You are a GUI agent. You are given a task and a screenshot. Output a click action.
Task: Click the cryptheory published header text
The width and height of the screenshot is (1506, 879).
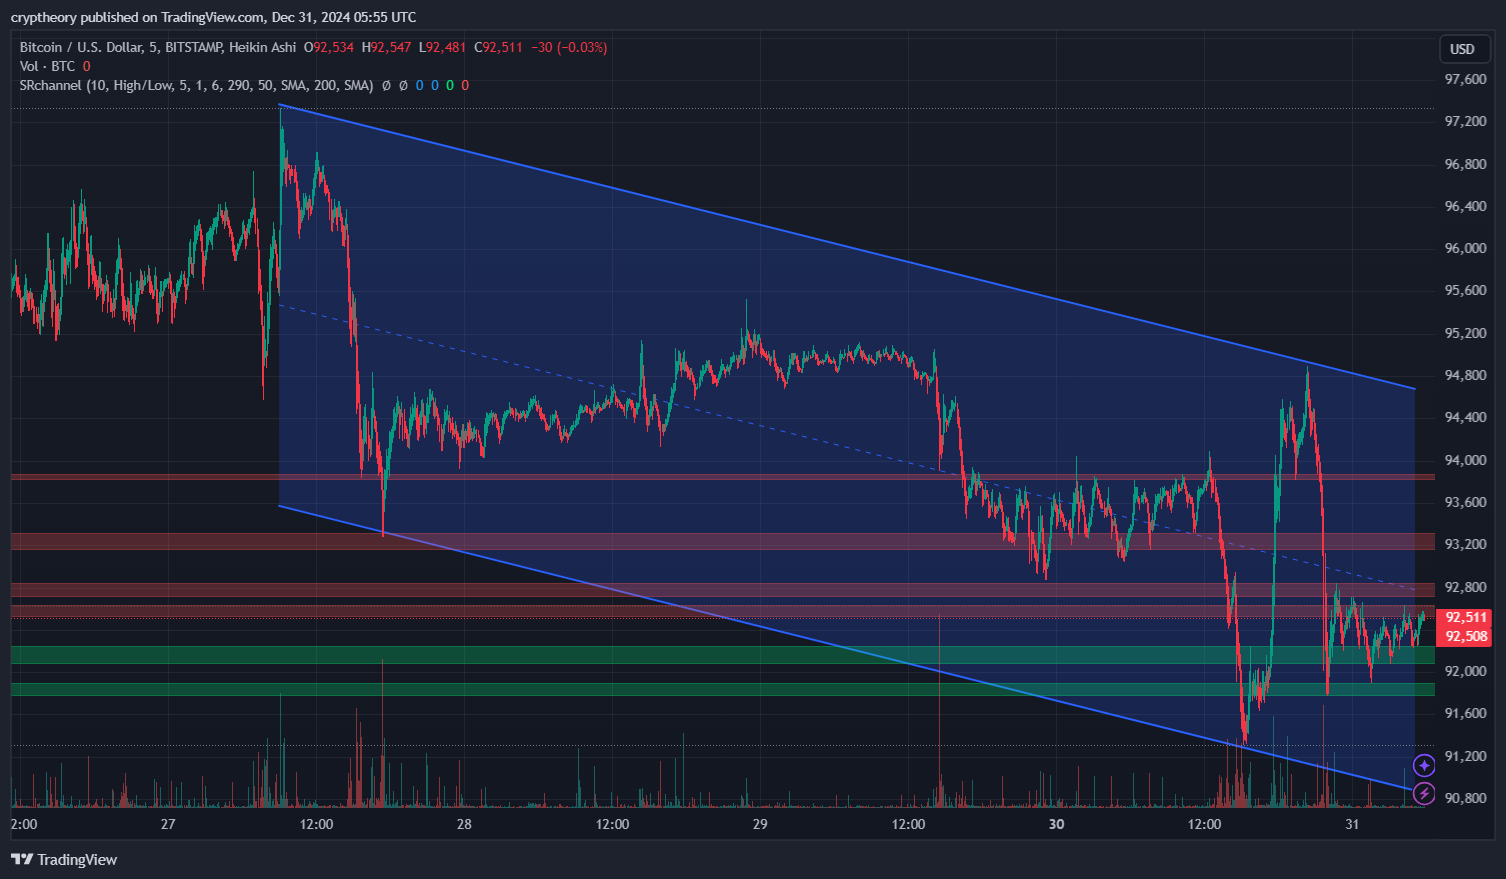coord(214,17)
